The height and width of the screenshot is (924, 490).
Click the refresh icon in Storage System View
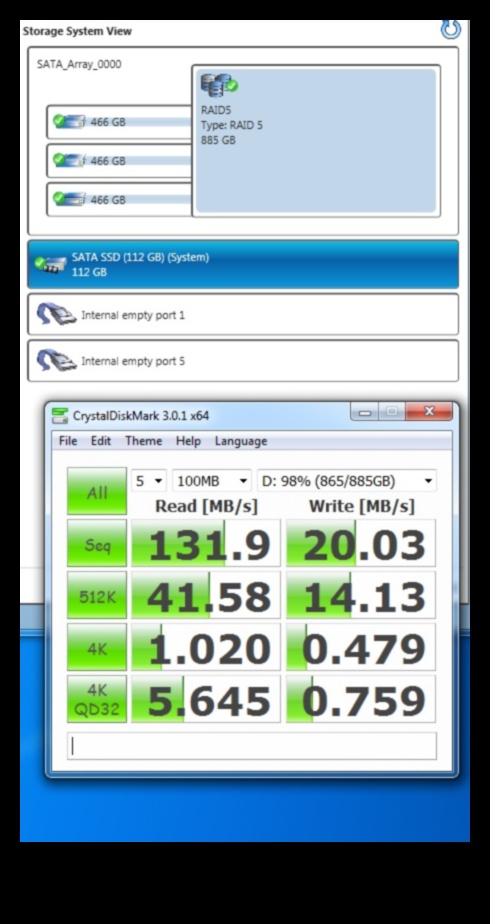[451, 29]
